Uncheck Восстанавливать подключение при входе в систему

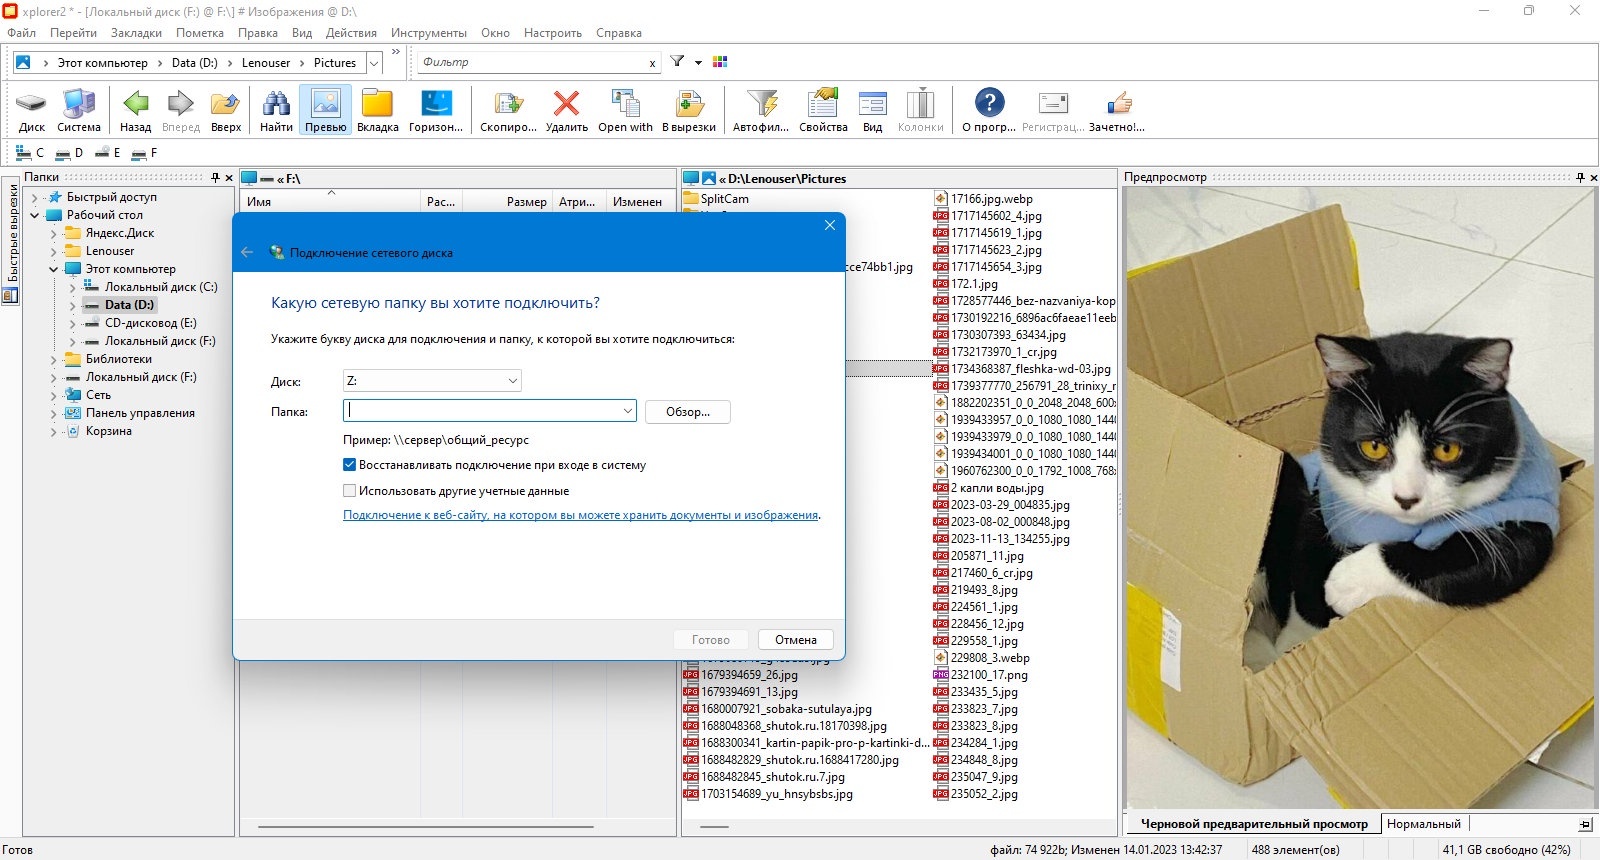pyautogui.click(x=350, y=465)
